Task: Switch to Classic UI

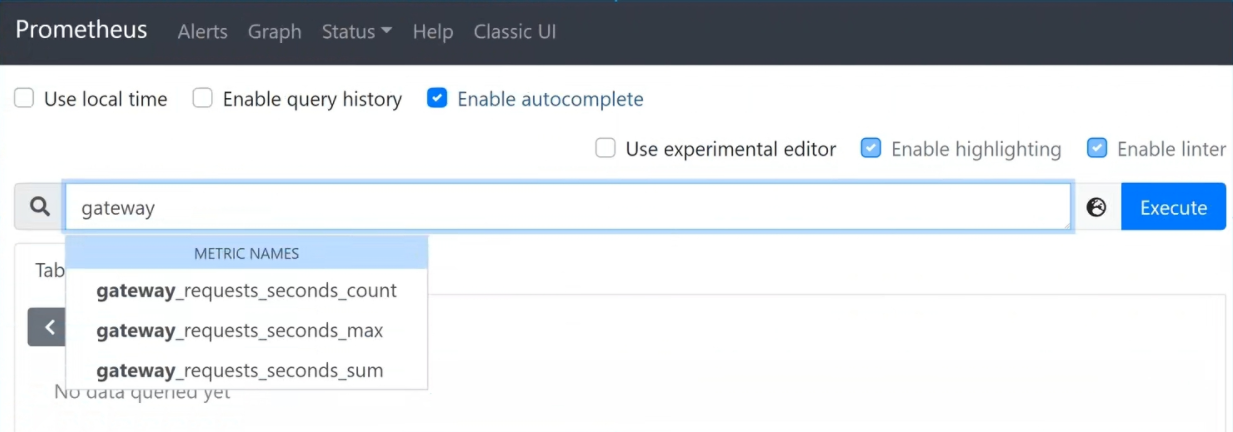Action: (x=514, y=32)
